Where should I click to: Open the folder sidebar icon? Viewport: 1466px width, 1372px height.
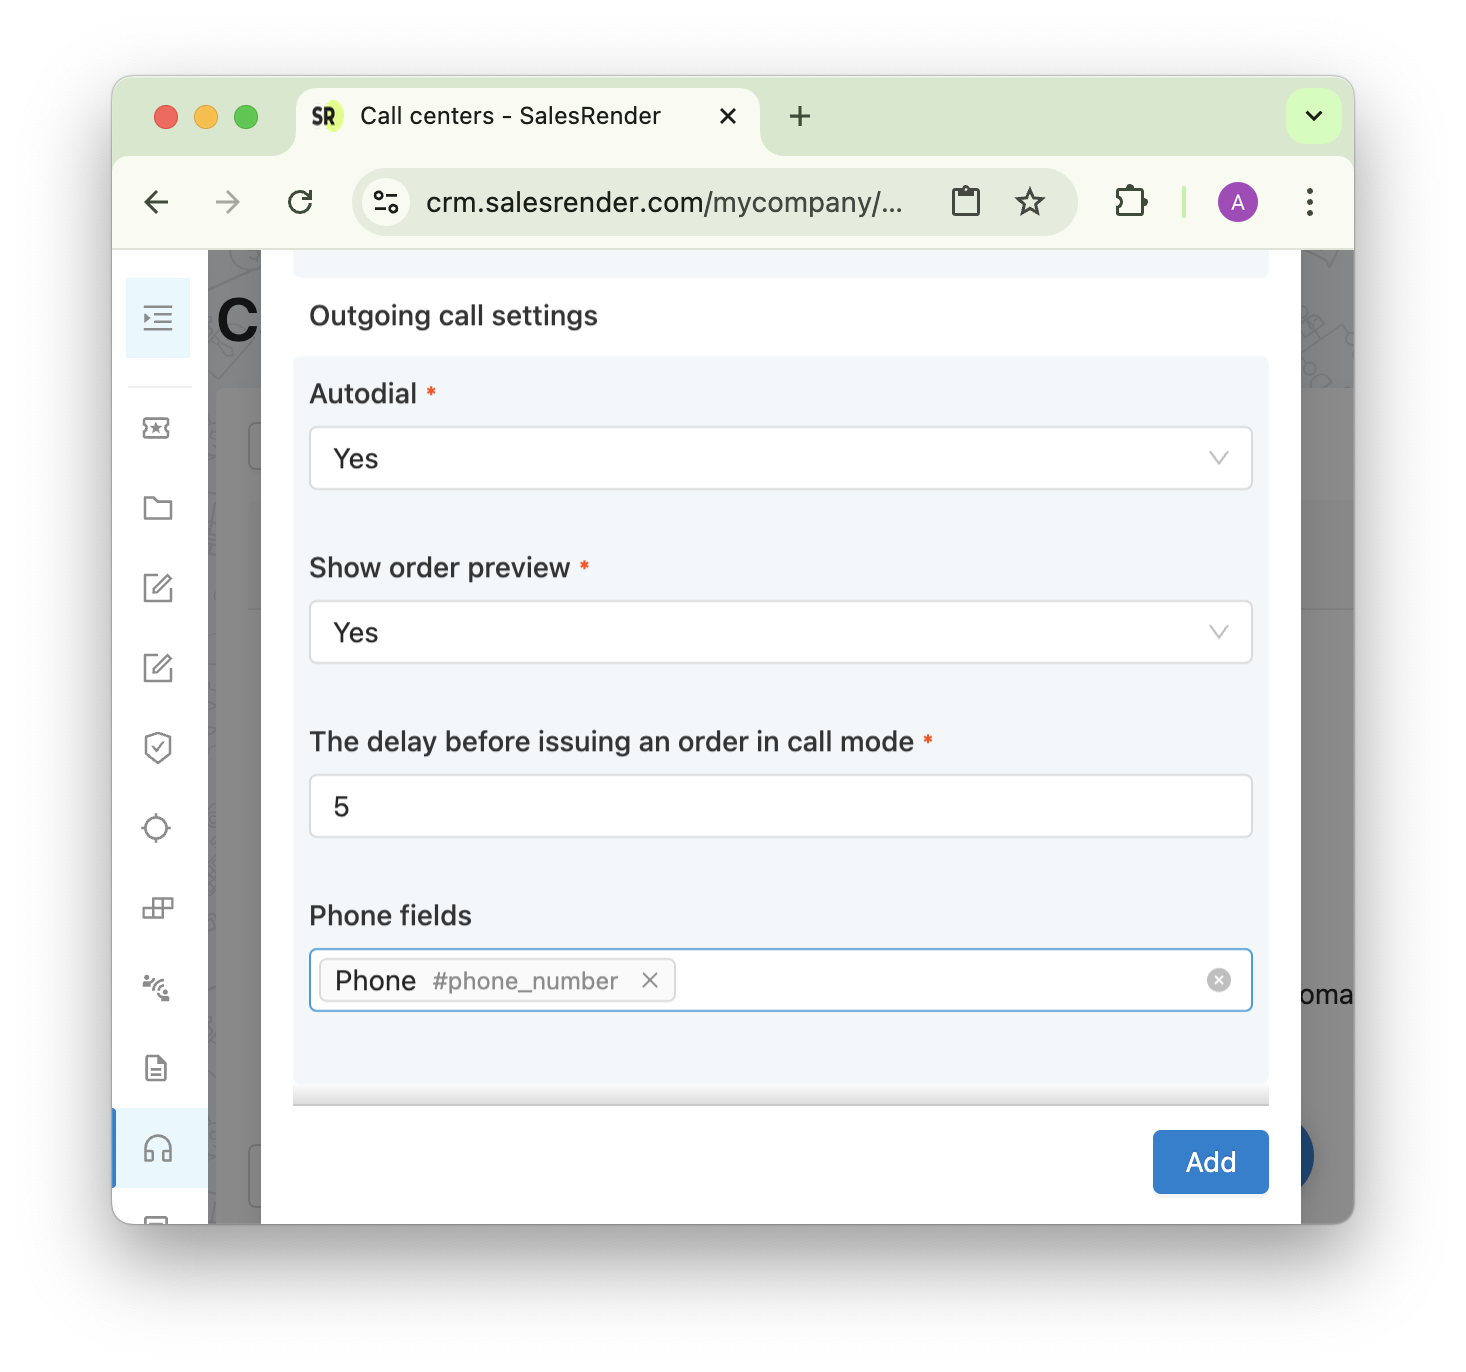coord(157,508)
